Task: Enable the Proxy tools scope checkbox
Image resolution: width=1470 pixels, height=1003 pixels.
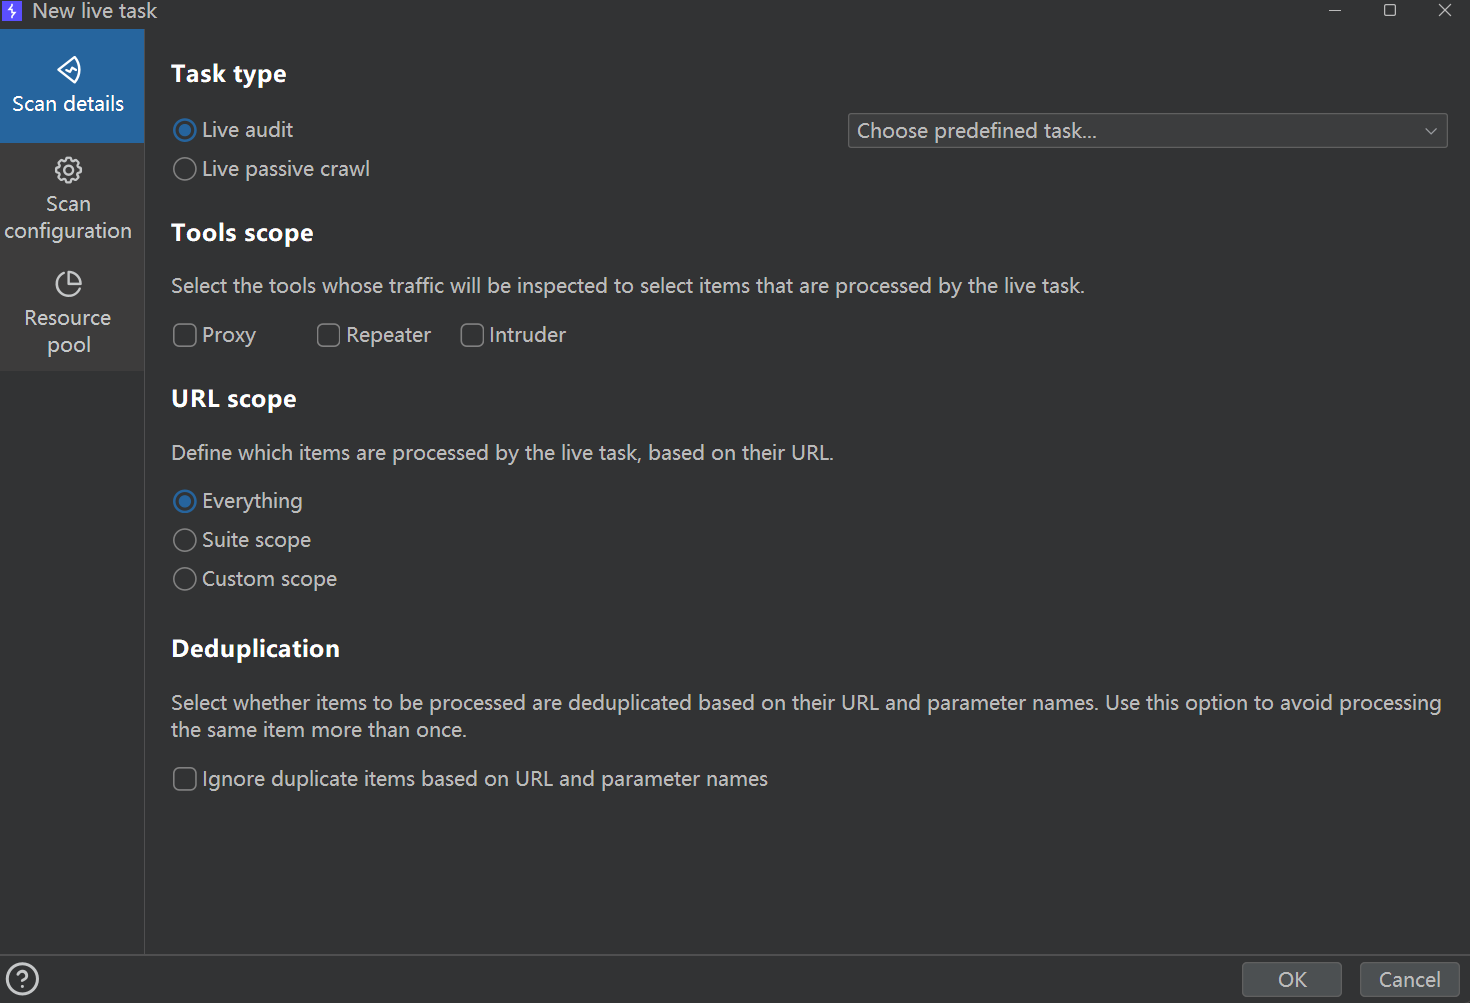Action: tap(185, 335)
